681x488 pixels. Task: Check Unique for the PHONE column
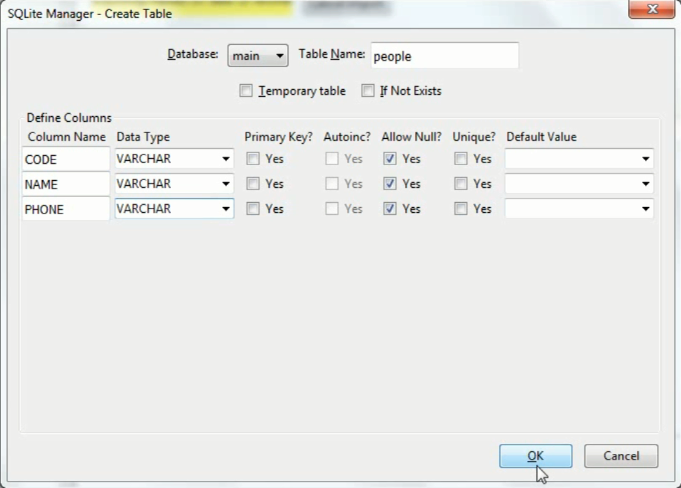(460, 209)
